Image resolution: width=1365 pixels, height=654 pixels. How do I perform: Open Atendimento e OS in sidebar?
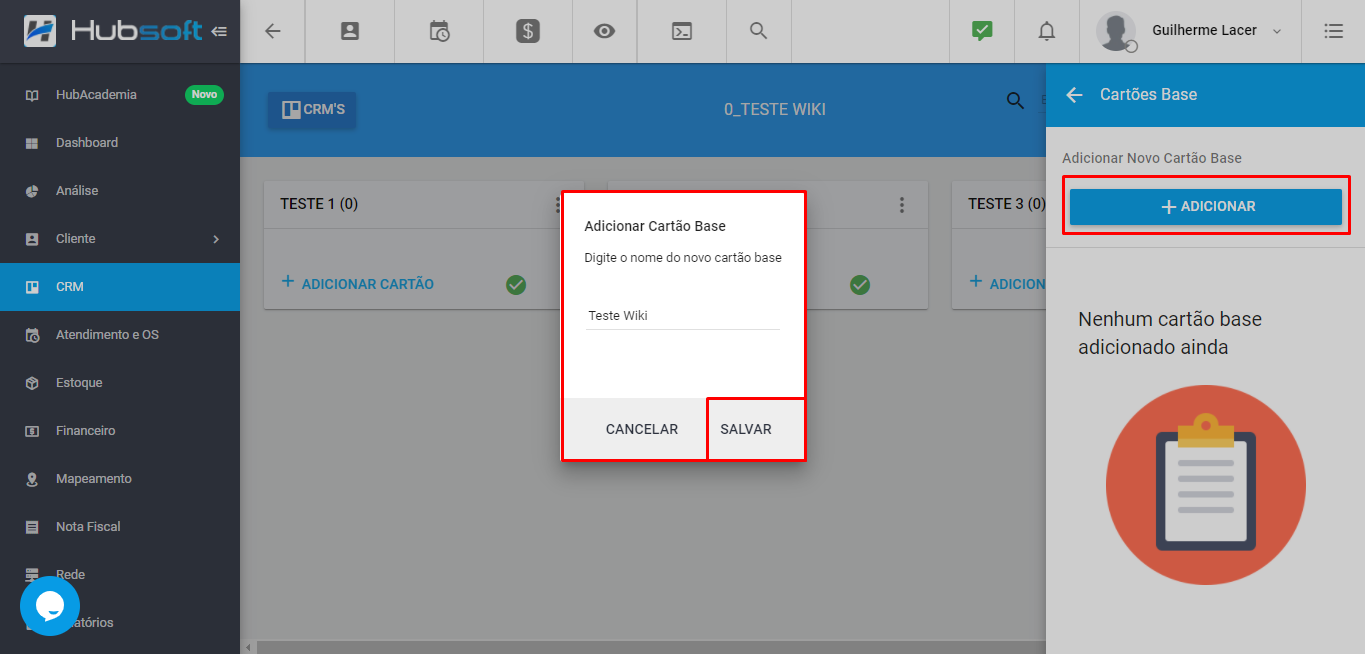pyautogui.click(x=120, y=335)
